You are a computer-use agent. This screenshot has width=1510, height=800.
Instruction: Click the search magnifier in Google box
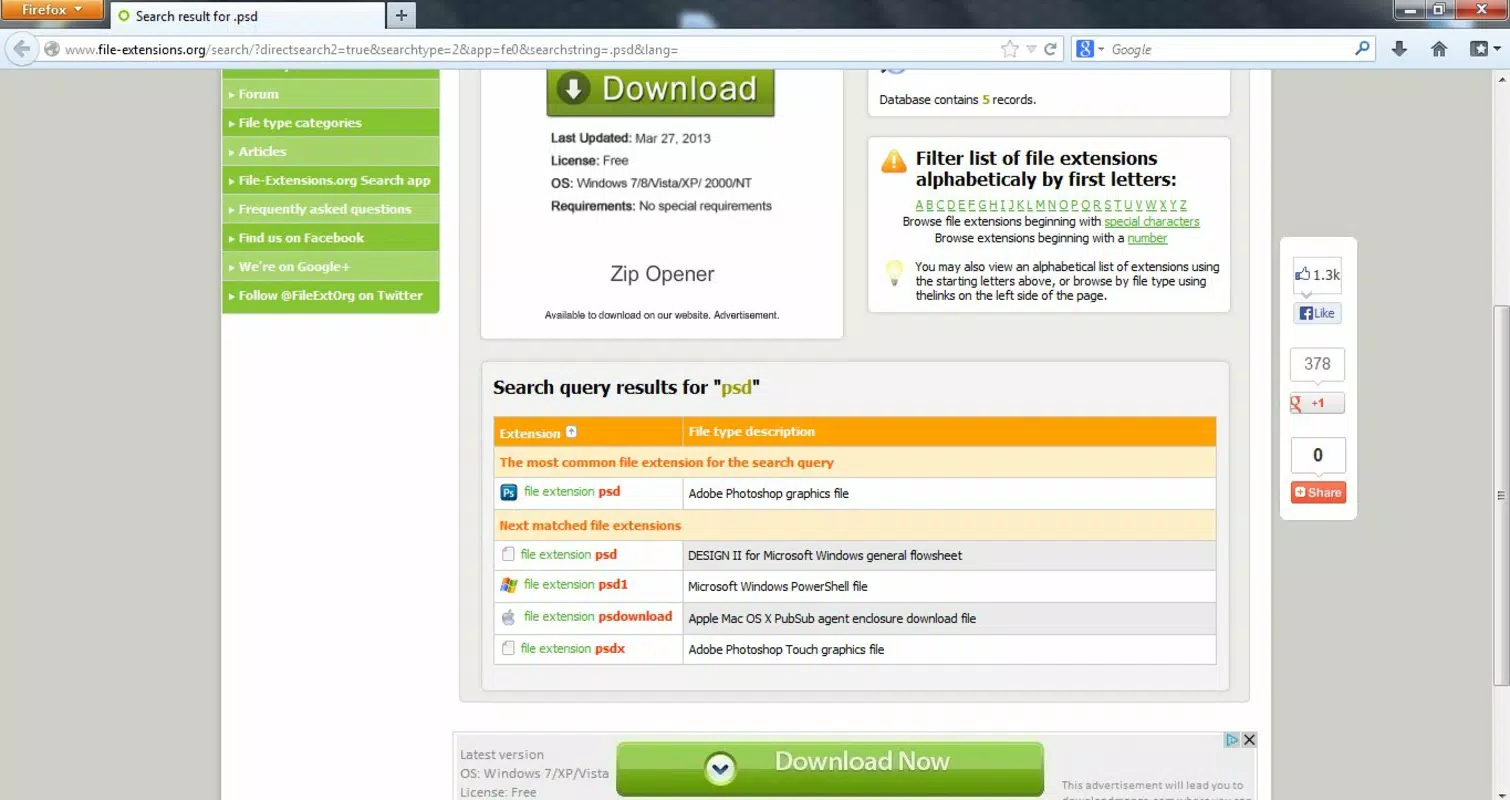1362,48
